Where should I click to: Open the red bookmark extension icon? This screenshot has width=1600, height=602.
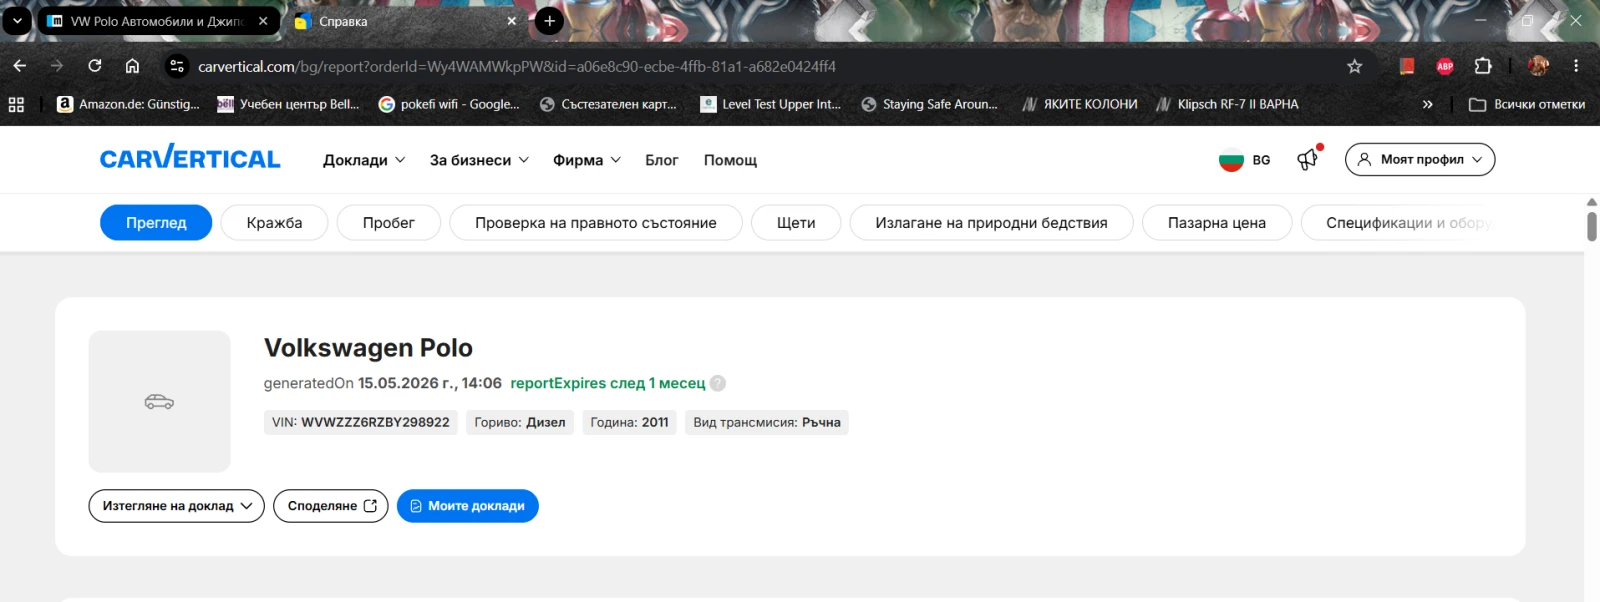point(1407,66)
